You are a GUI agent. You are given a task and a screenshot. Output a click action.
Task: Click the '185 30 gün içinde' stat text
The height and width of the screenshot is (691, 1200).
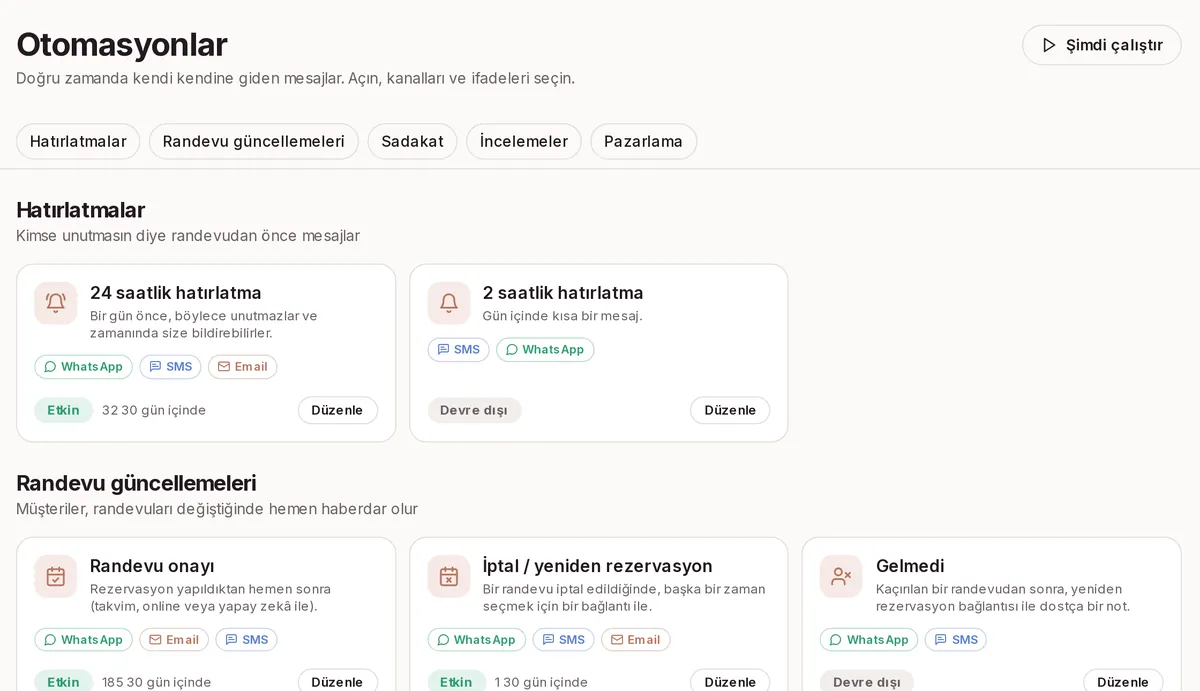(x=157, y=682)
